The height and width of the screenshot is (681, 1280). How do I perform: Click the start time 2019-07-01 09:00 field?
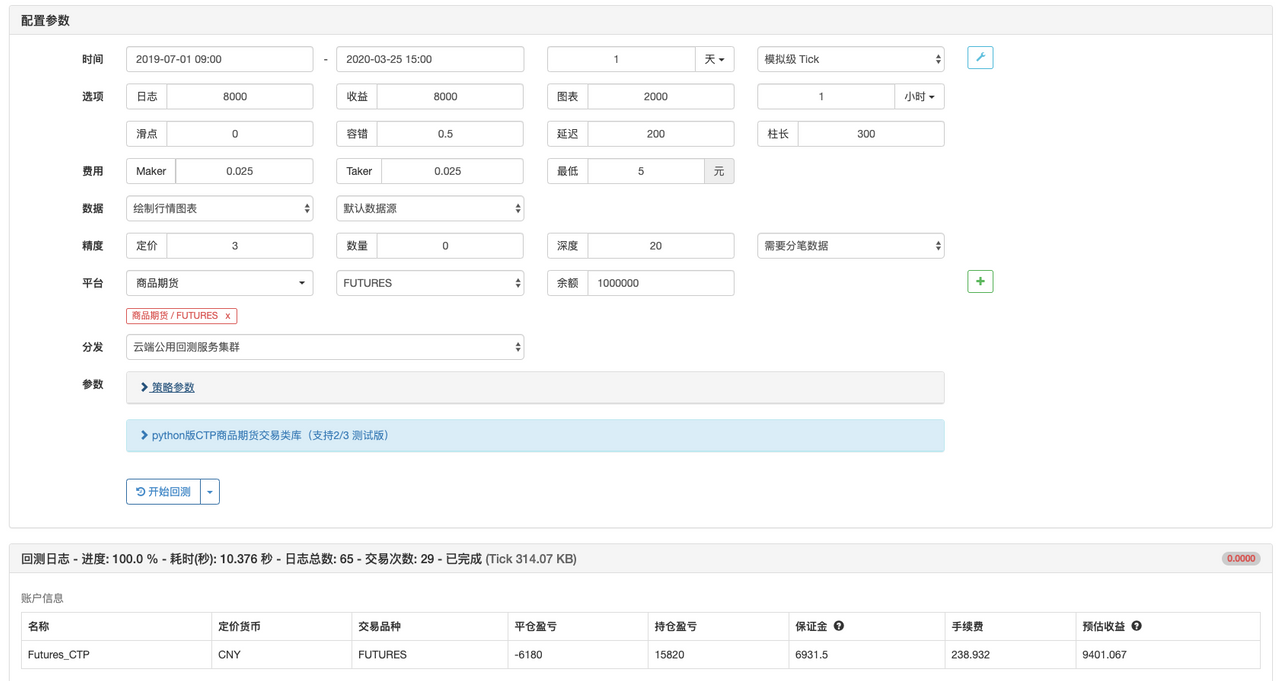(x=220, y=59)
